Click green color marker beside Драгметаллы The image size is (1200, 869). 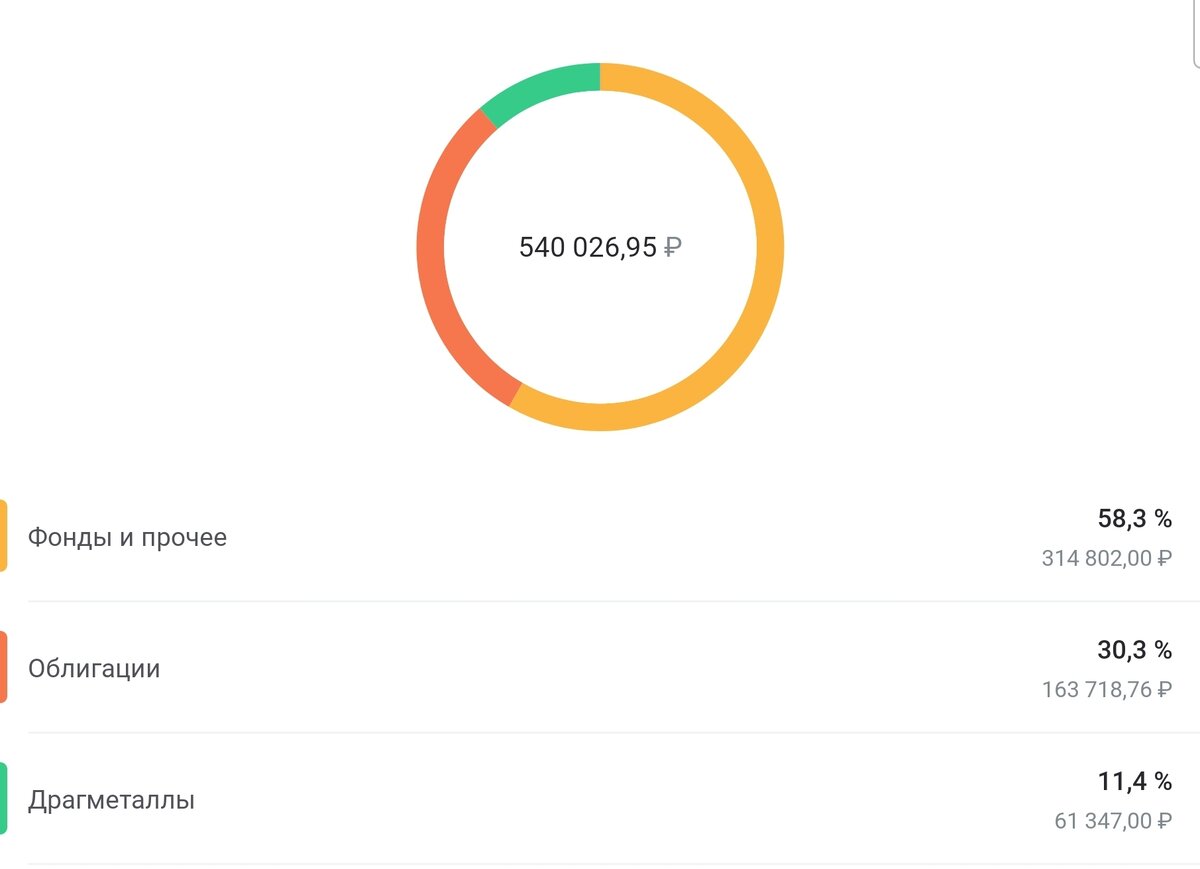tap(3, 798)
